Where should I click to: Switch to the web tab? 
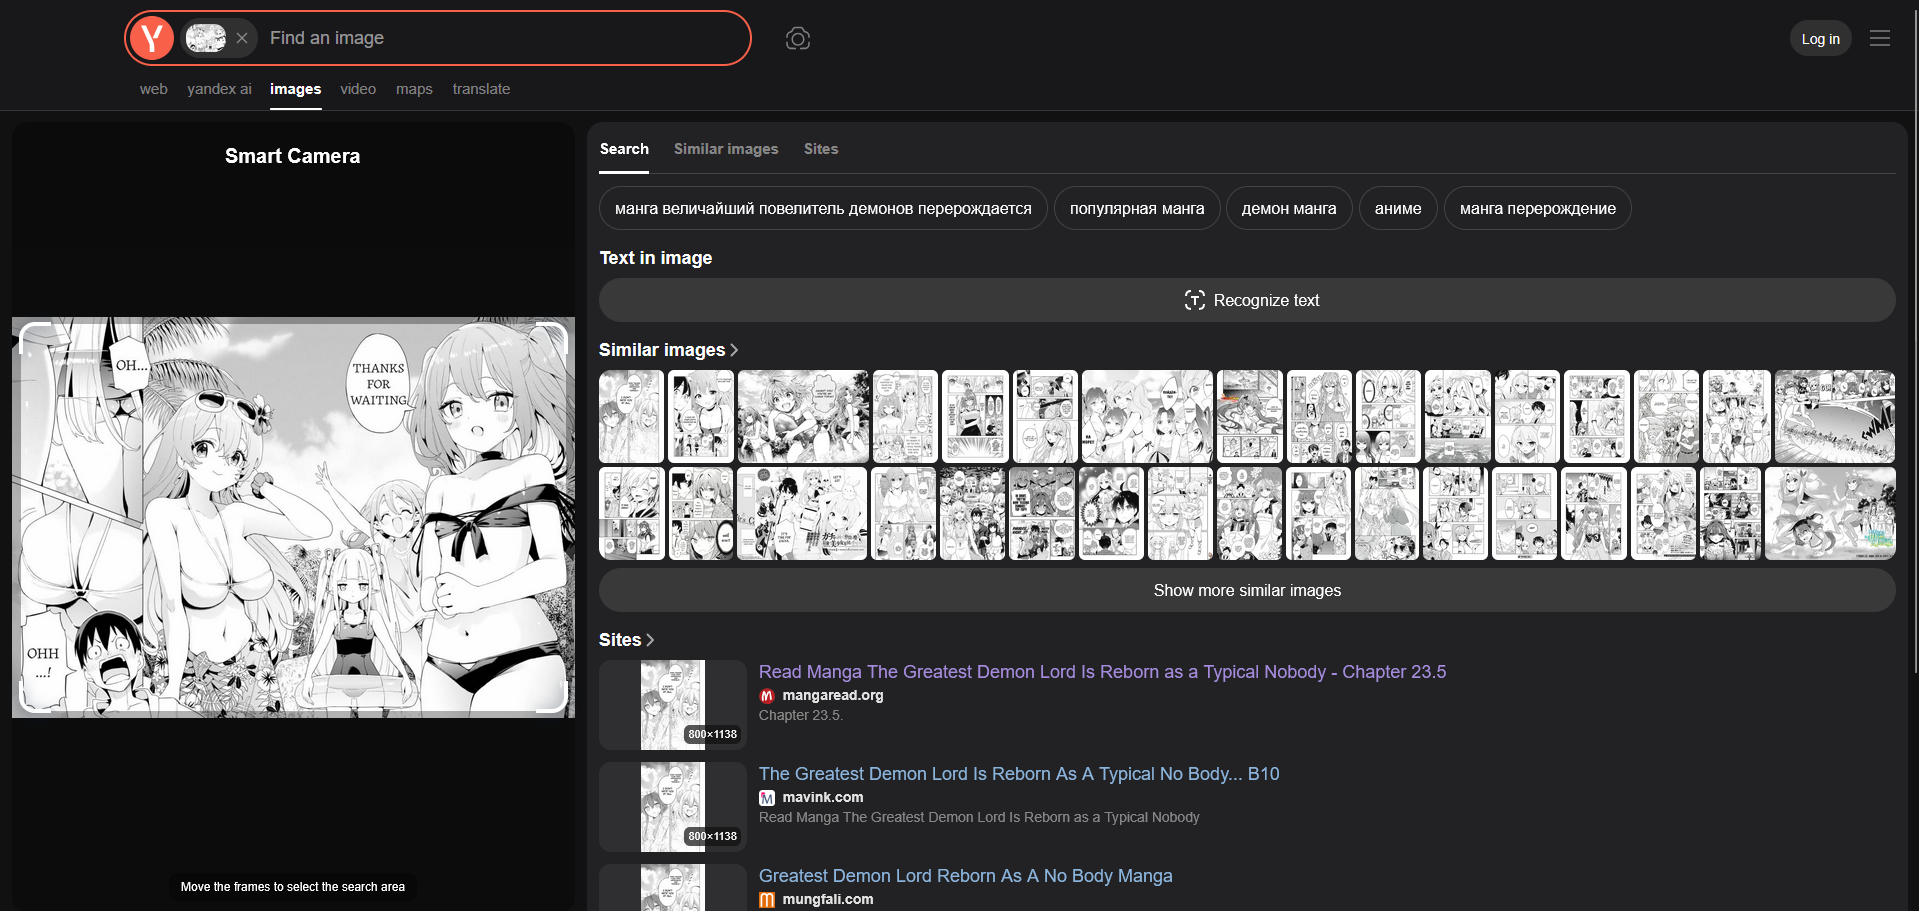pos(154,89)
